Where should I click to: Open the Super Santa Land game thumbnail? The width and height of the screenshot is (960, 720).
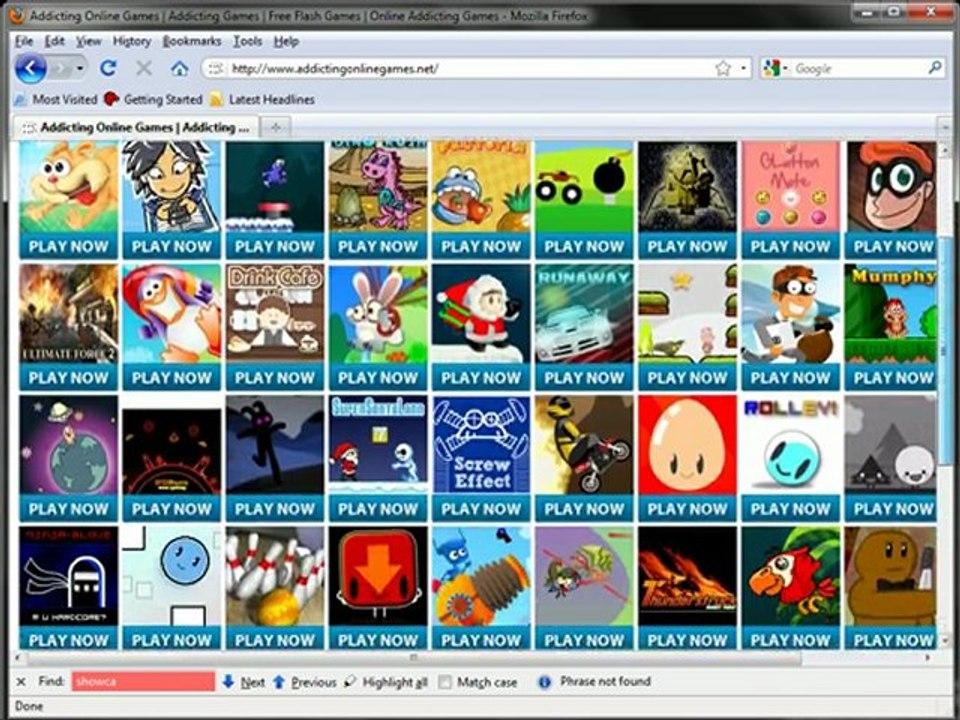[x=378, y=444]
